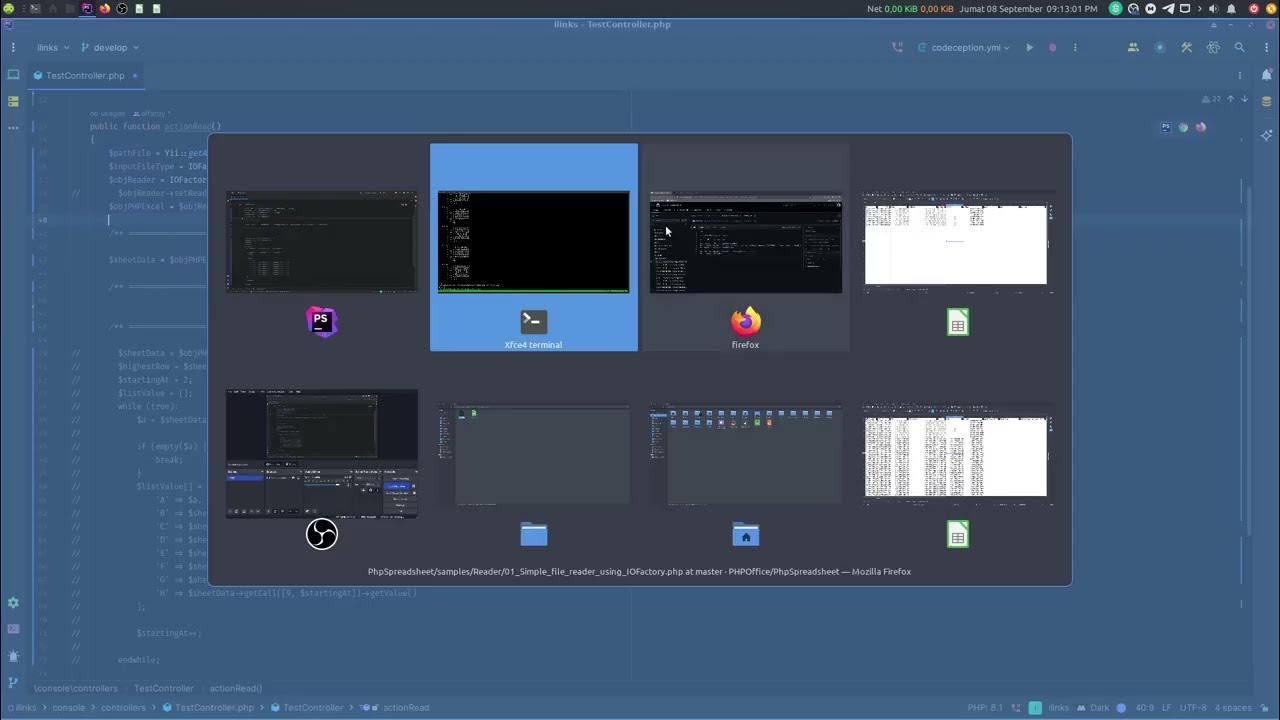The height and width of the screenshot is (720, 1280).
Task: Select the TestController.php editor tab
Action: pyautogui.click(x=84, y=75)
